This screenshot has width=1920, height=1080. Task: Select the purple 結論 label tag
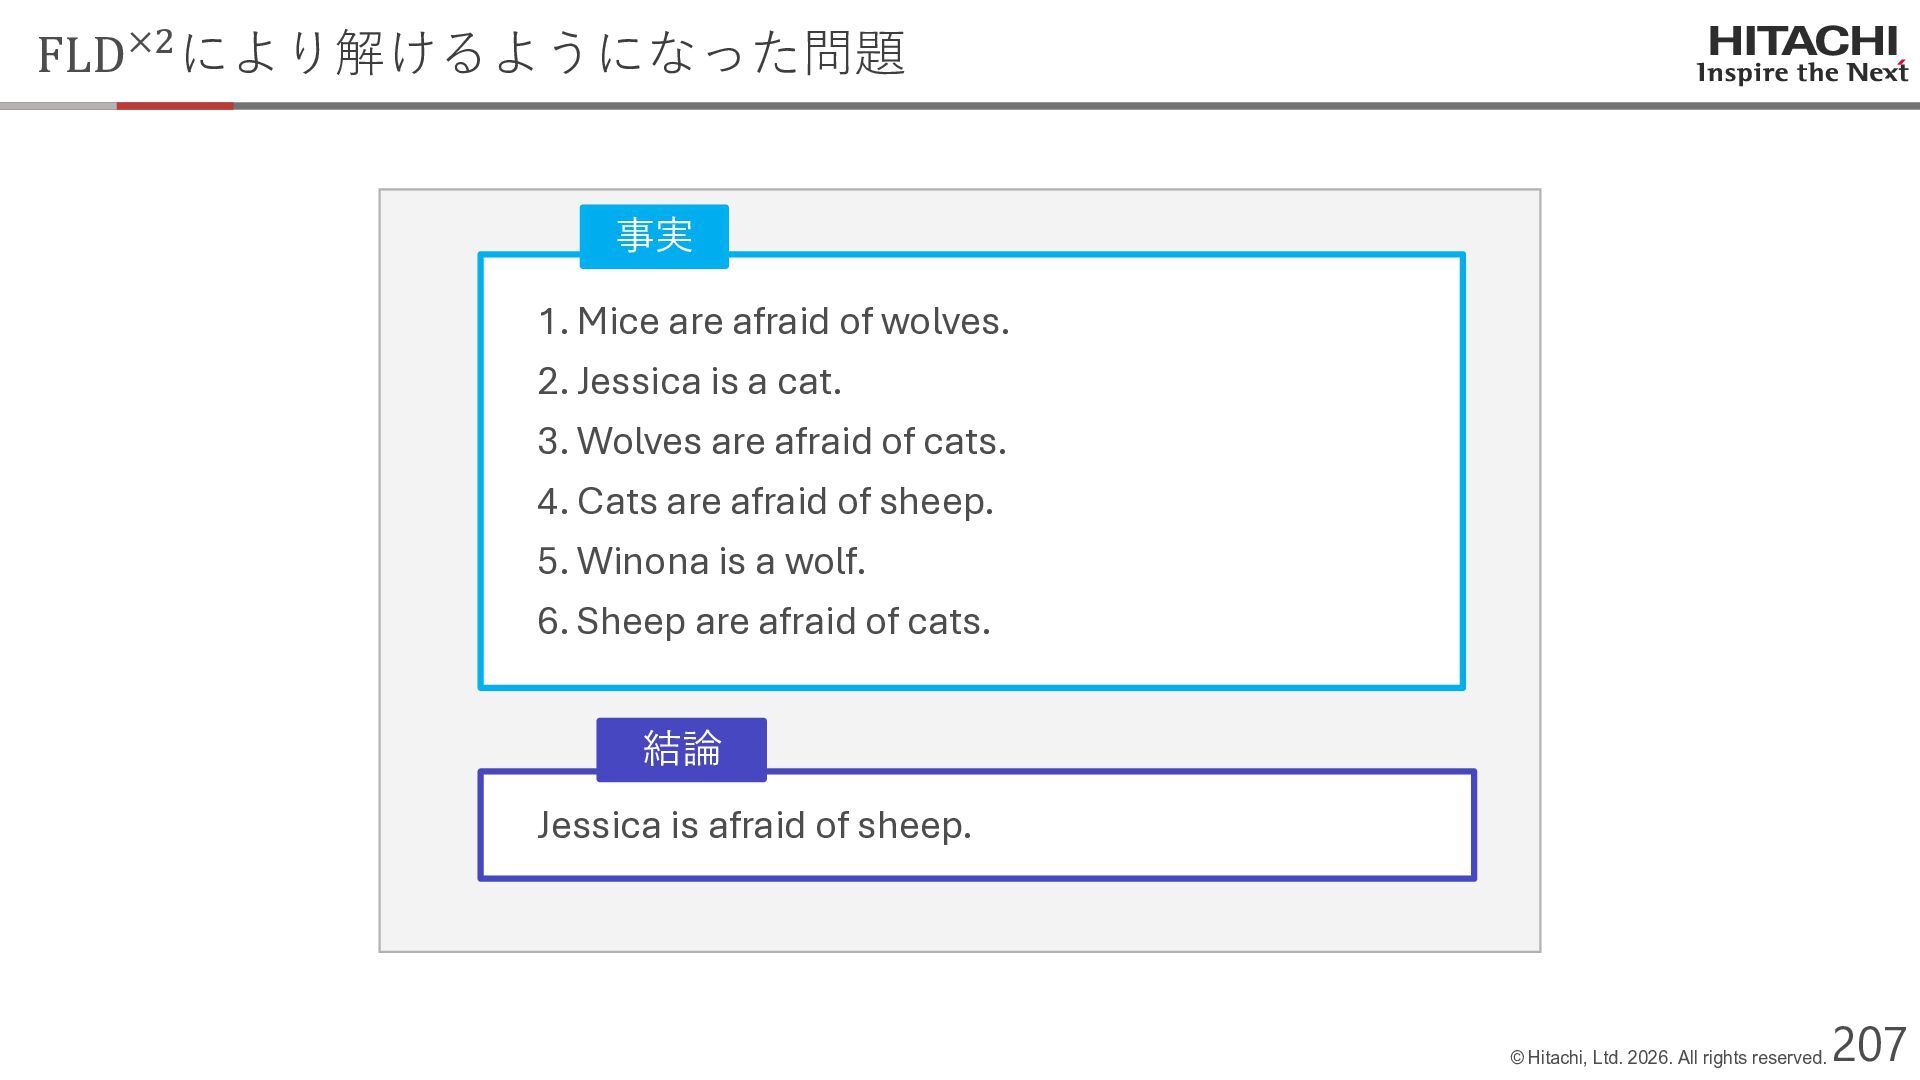681,749
